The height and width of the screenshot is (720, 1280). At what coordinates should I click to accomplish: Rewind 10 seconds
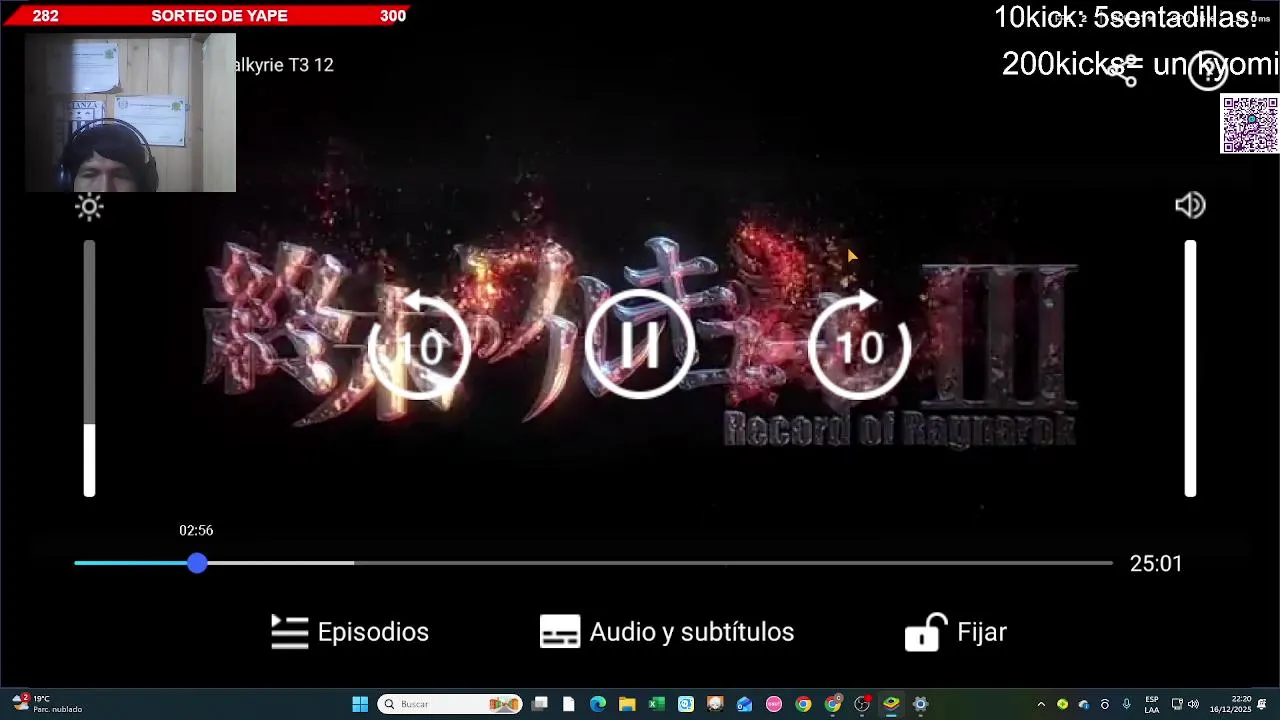tap(420, 347)
